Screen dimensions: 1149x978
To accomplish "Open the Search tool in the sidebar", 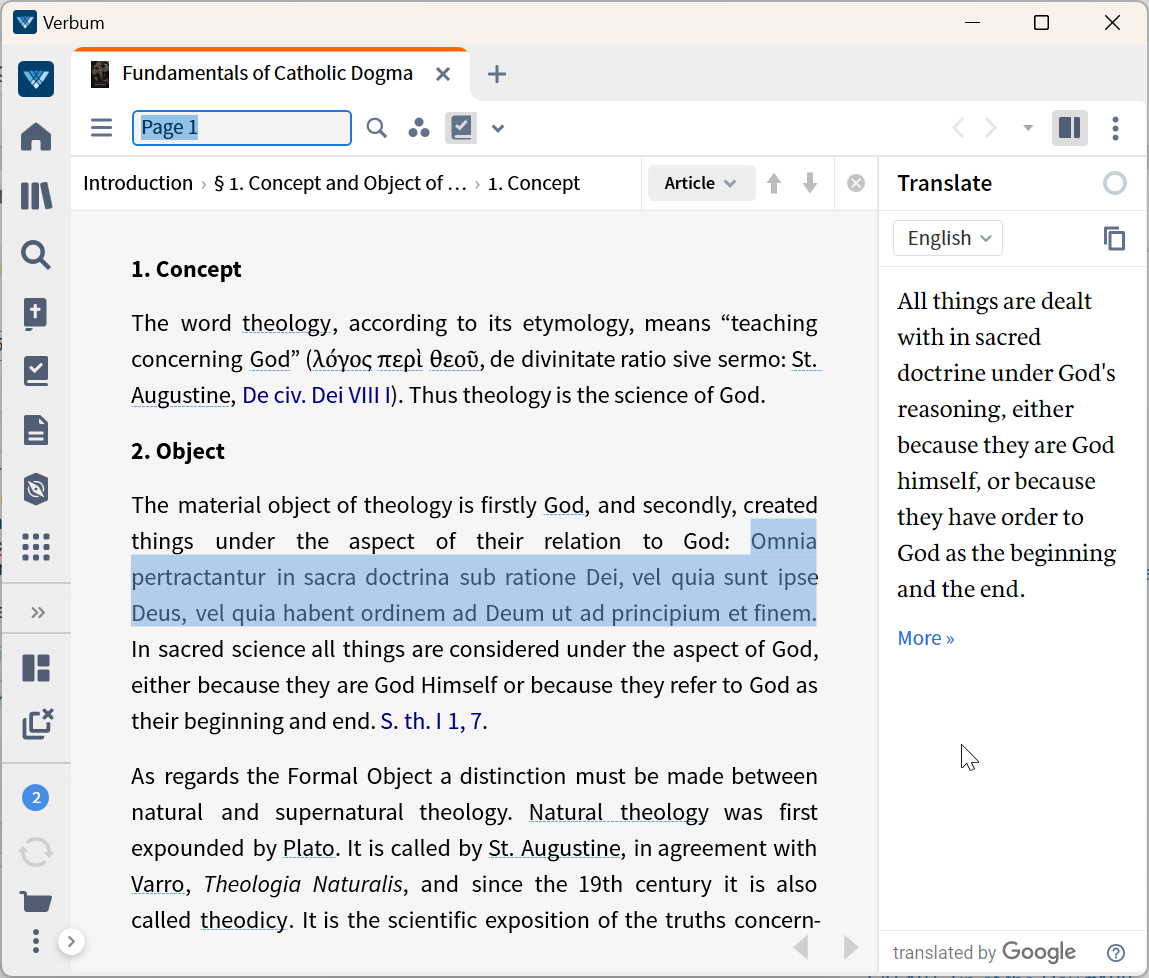I will coord(36,255).
